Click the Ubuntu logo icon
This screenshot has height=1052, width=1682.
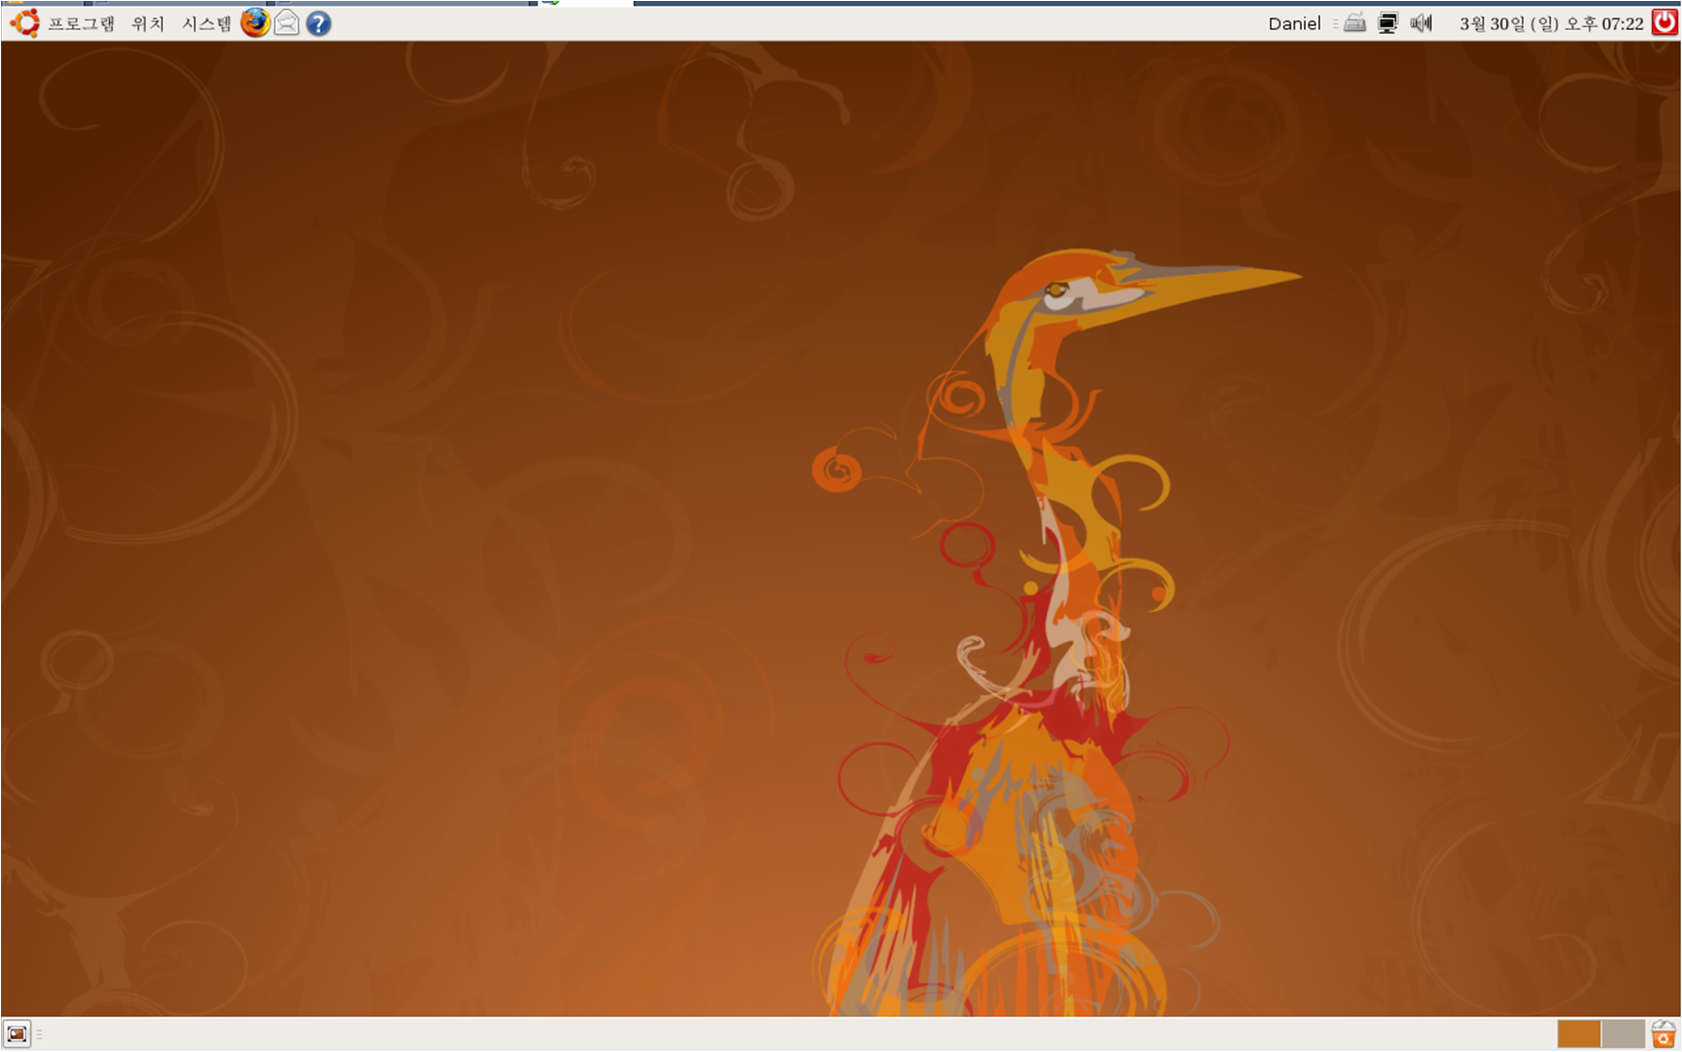[x=25, y=23]
